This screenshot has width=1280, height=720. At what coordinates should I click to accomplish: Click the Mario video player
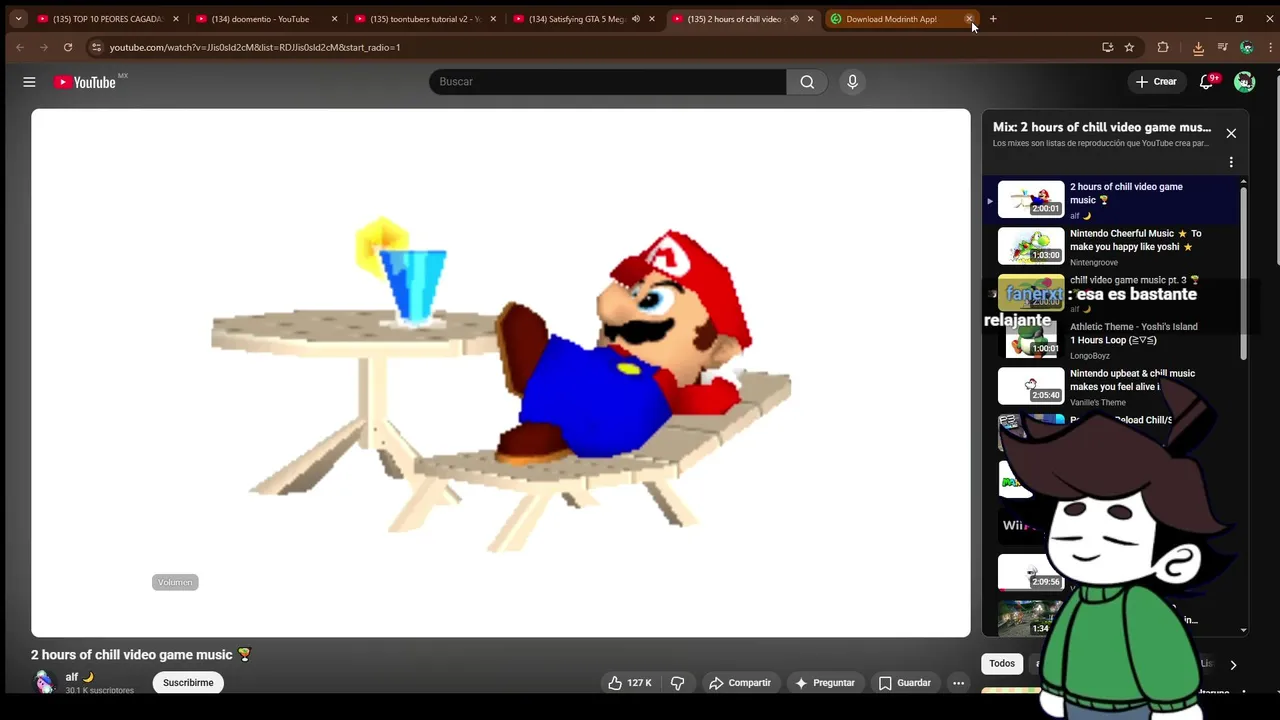tap(500, 373)
